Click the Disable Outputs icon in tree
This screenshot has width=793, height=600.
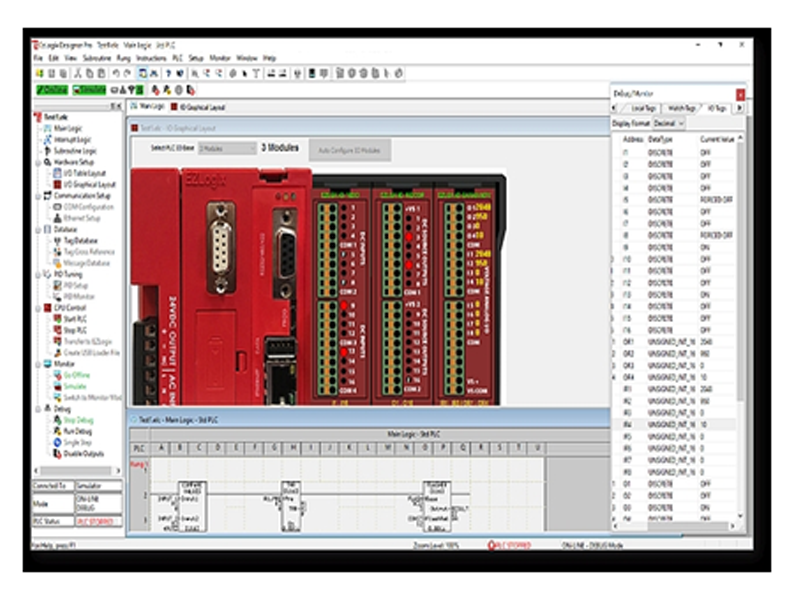pyautogui.click(x=57, y=454)
